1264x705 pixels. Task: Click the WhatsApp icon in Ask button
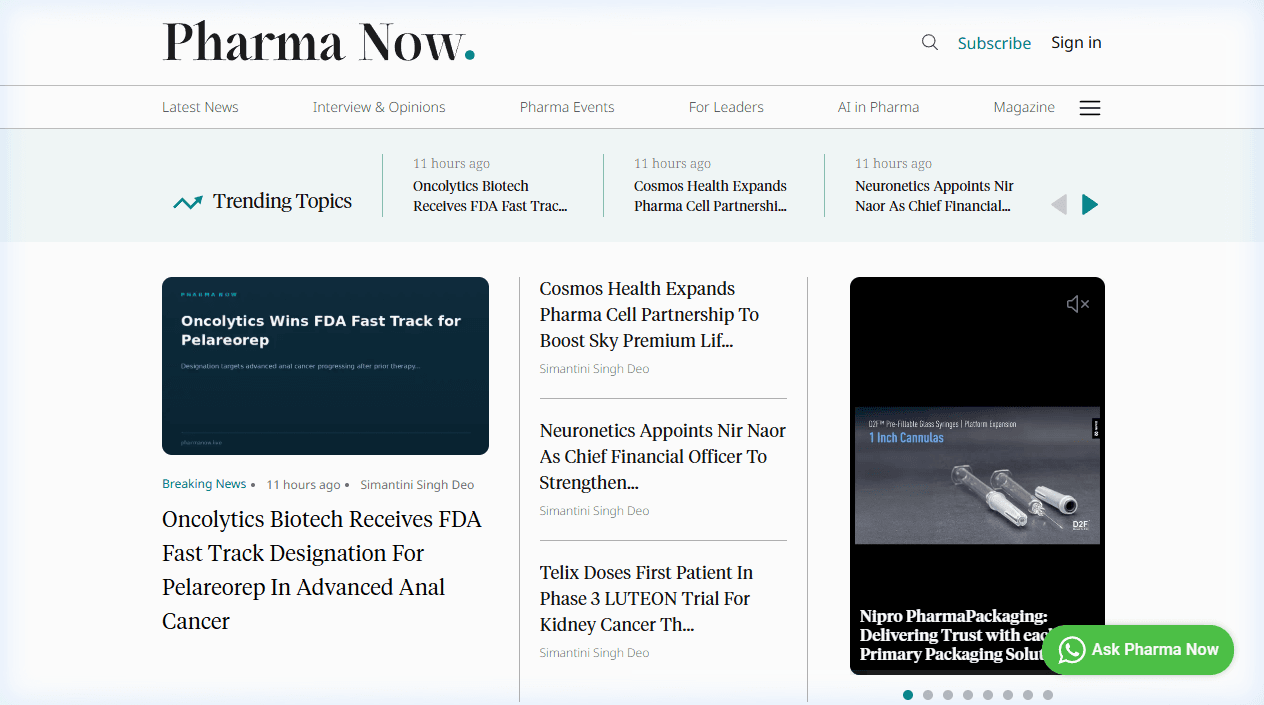coord(1071,650)
